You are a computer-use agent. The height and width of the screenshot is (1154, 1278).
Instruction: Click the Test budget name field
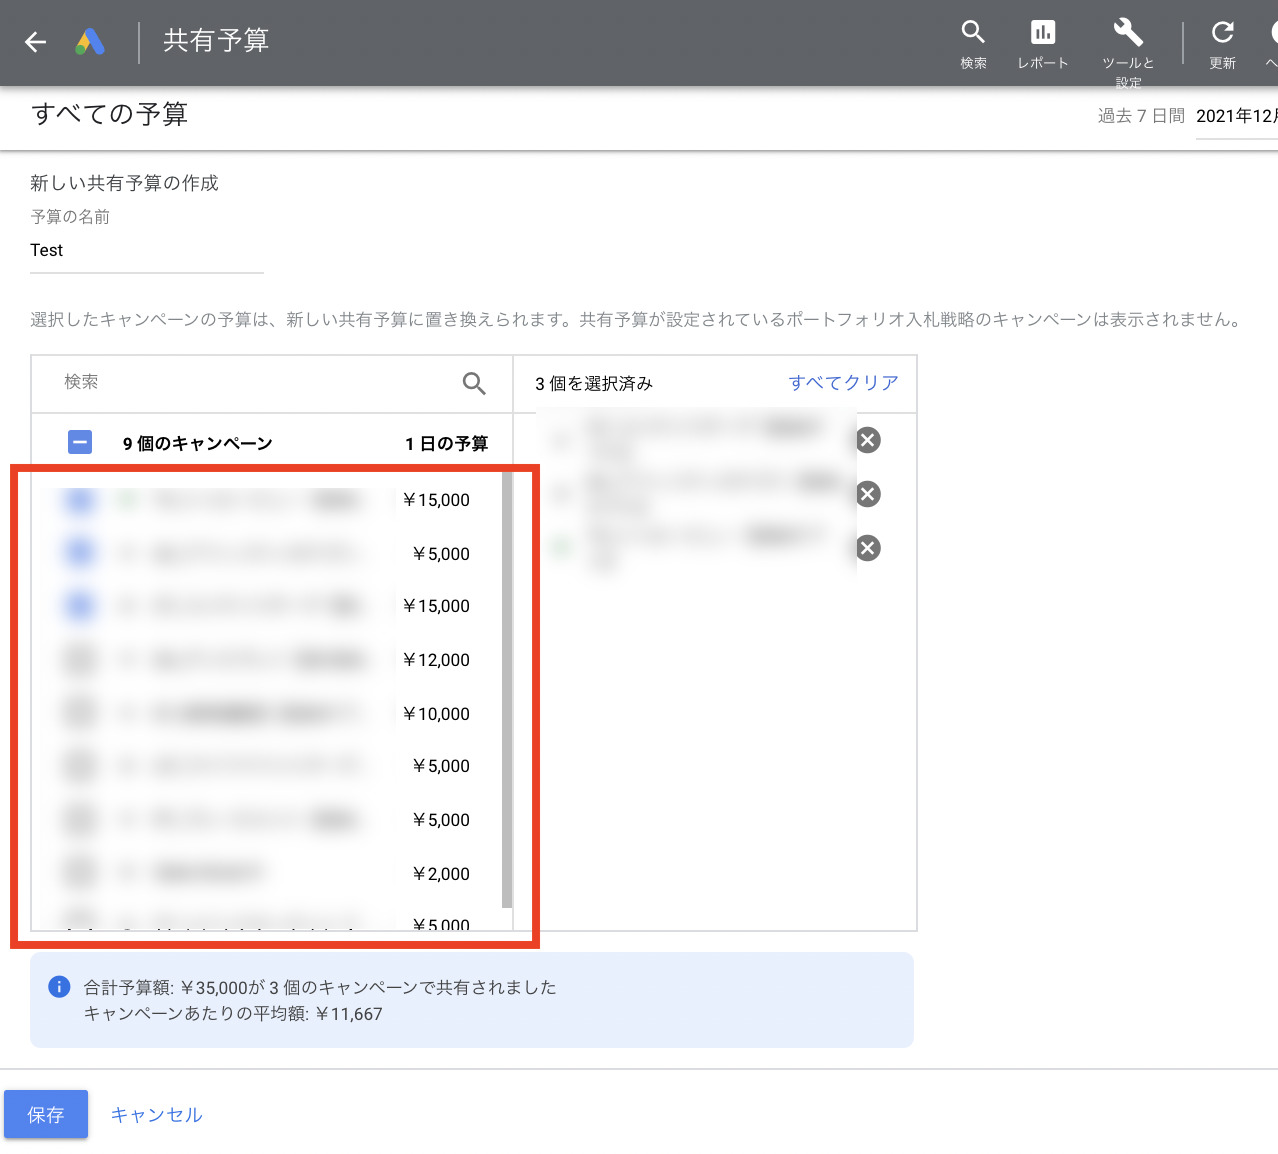pyautogui.click(x=146, y=250)
